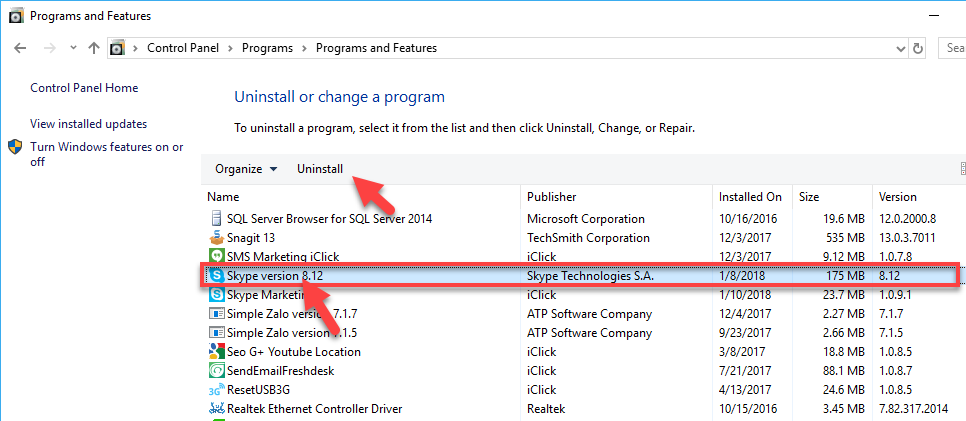Sort the list by the Name column
The height and width of the screenshot is (421, 966).
[x=223, y=197]
